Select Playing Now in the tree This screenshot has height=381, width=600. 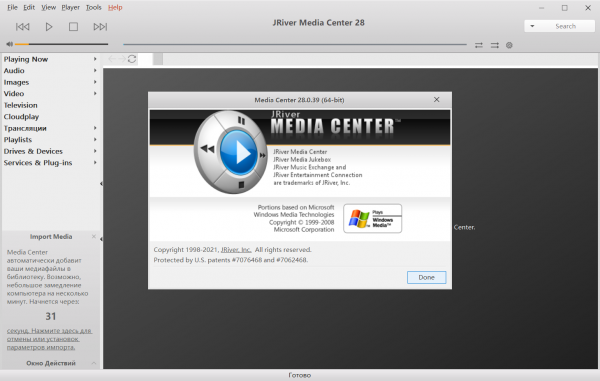[x=26, y=59]
